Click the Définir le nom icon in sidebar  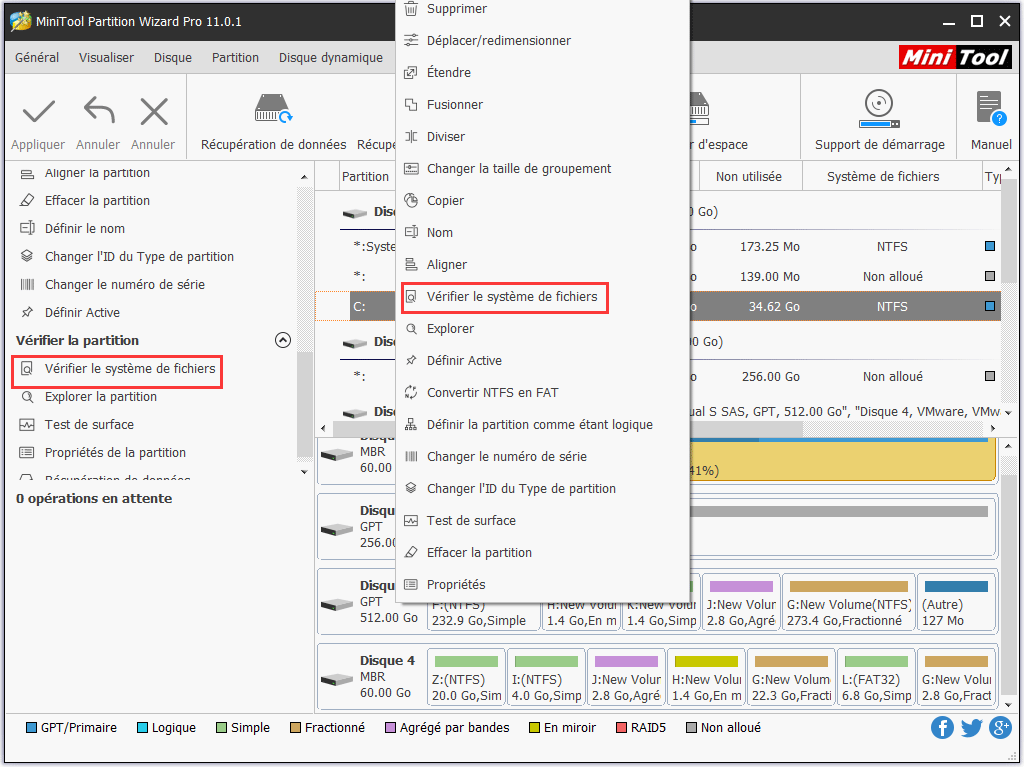click(27, 229)
